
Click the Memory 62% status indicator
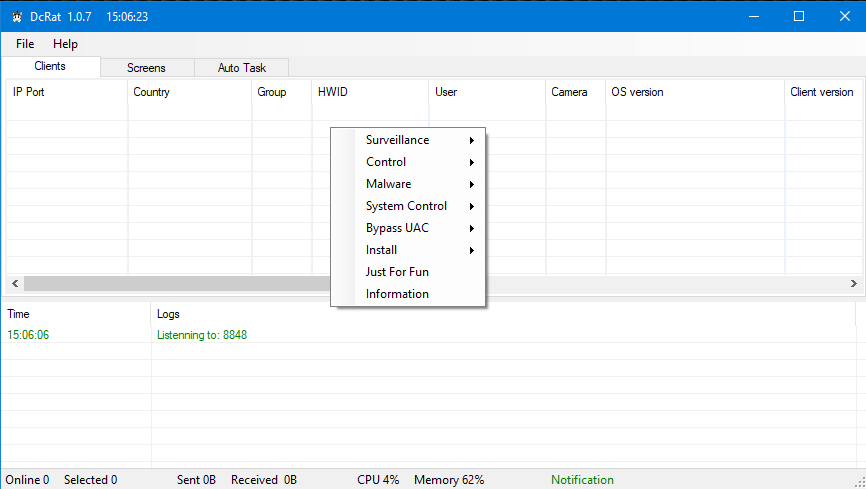point(449,480)
